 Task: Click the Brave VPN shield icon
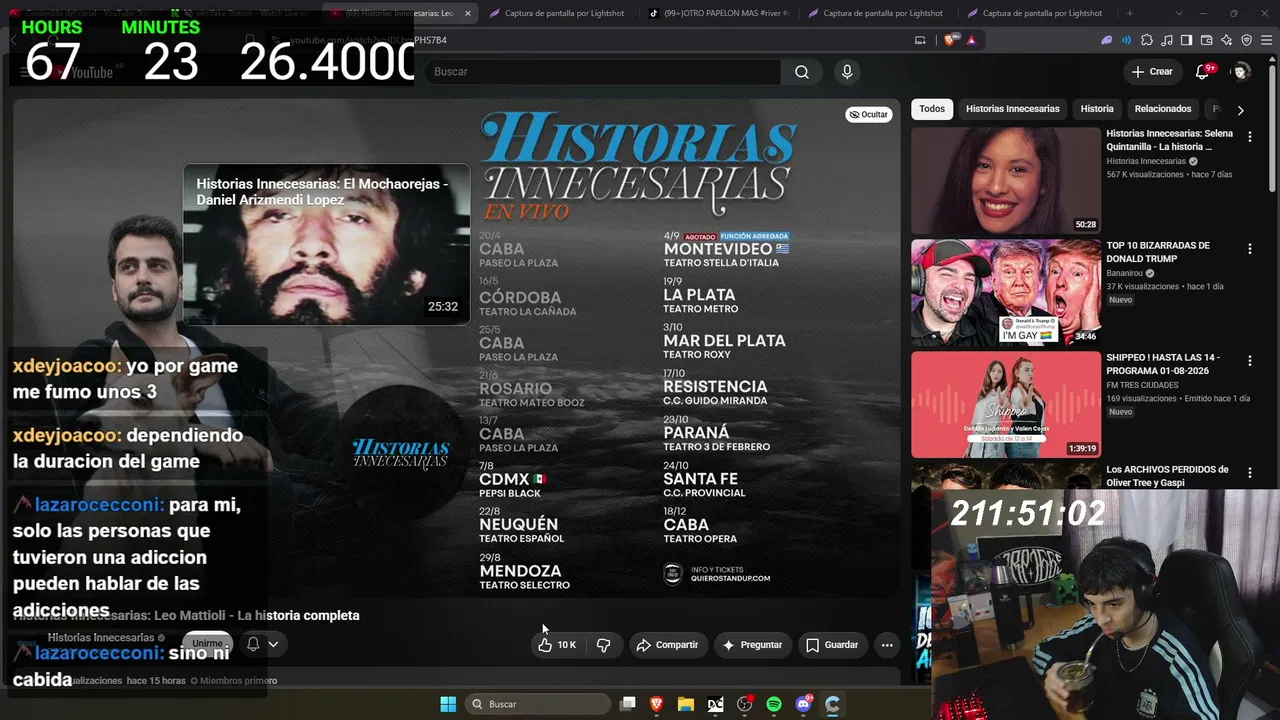[1246, 40]
